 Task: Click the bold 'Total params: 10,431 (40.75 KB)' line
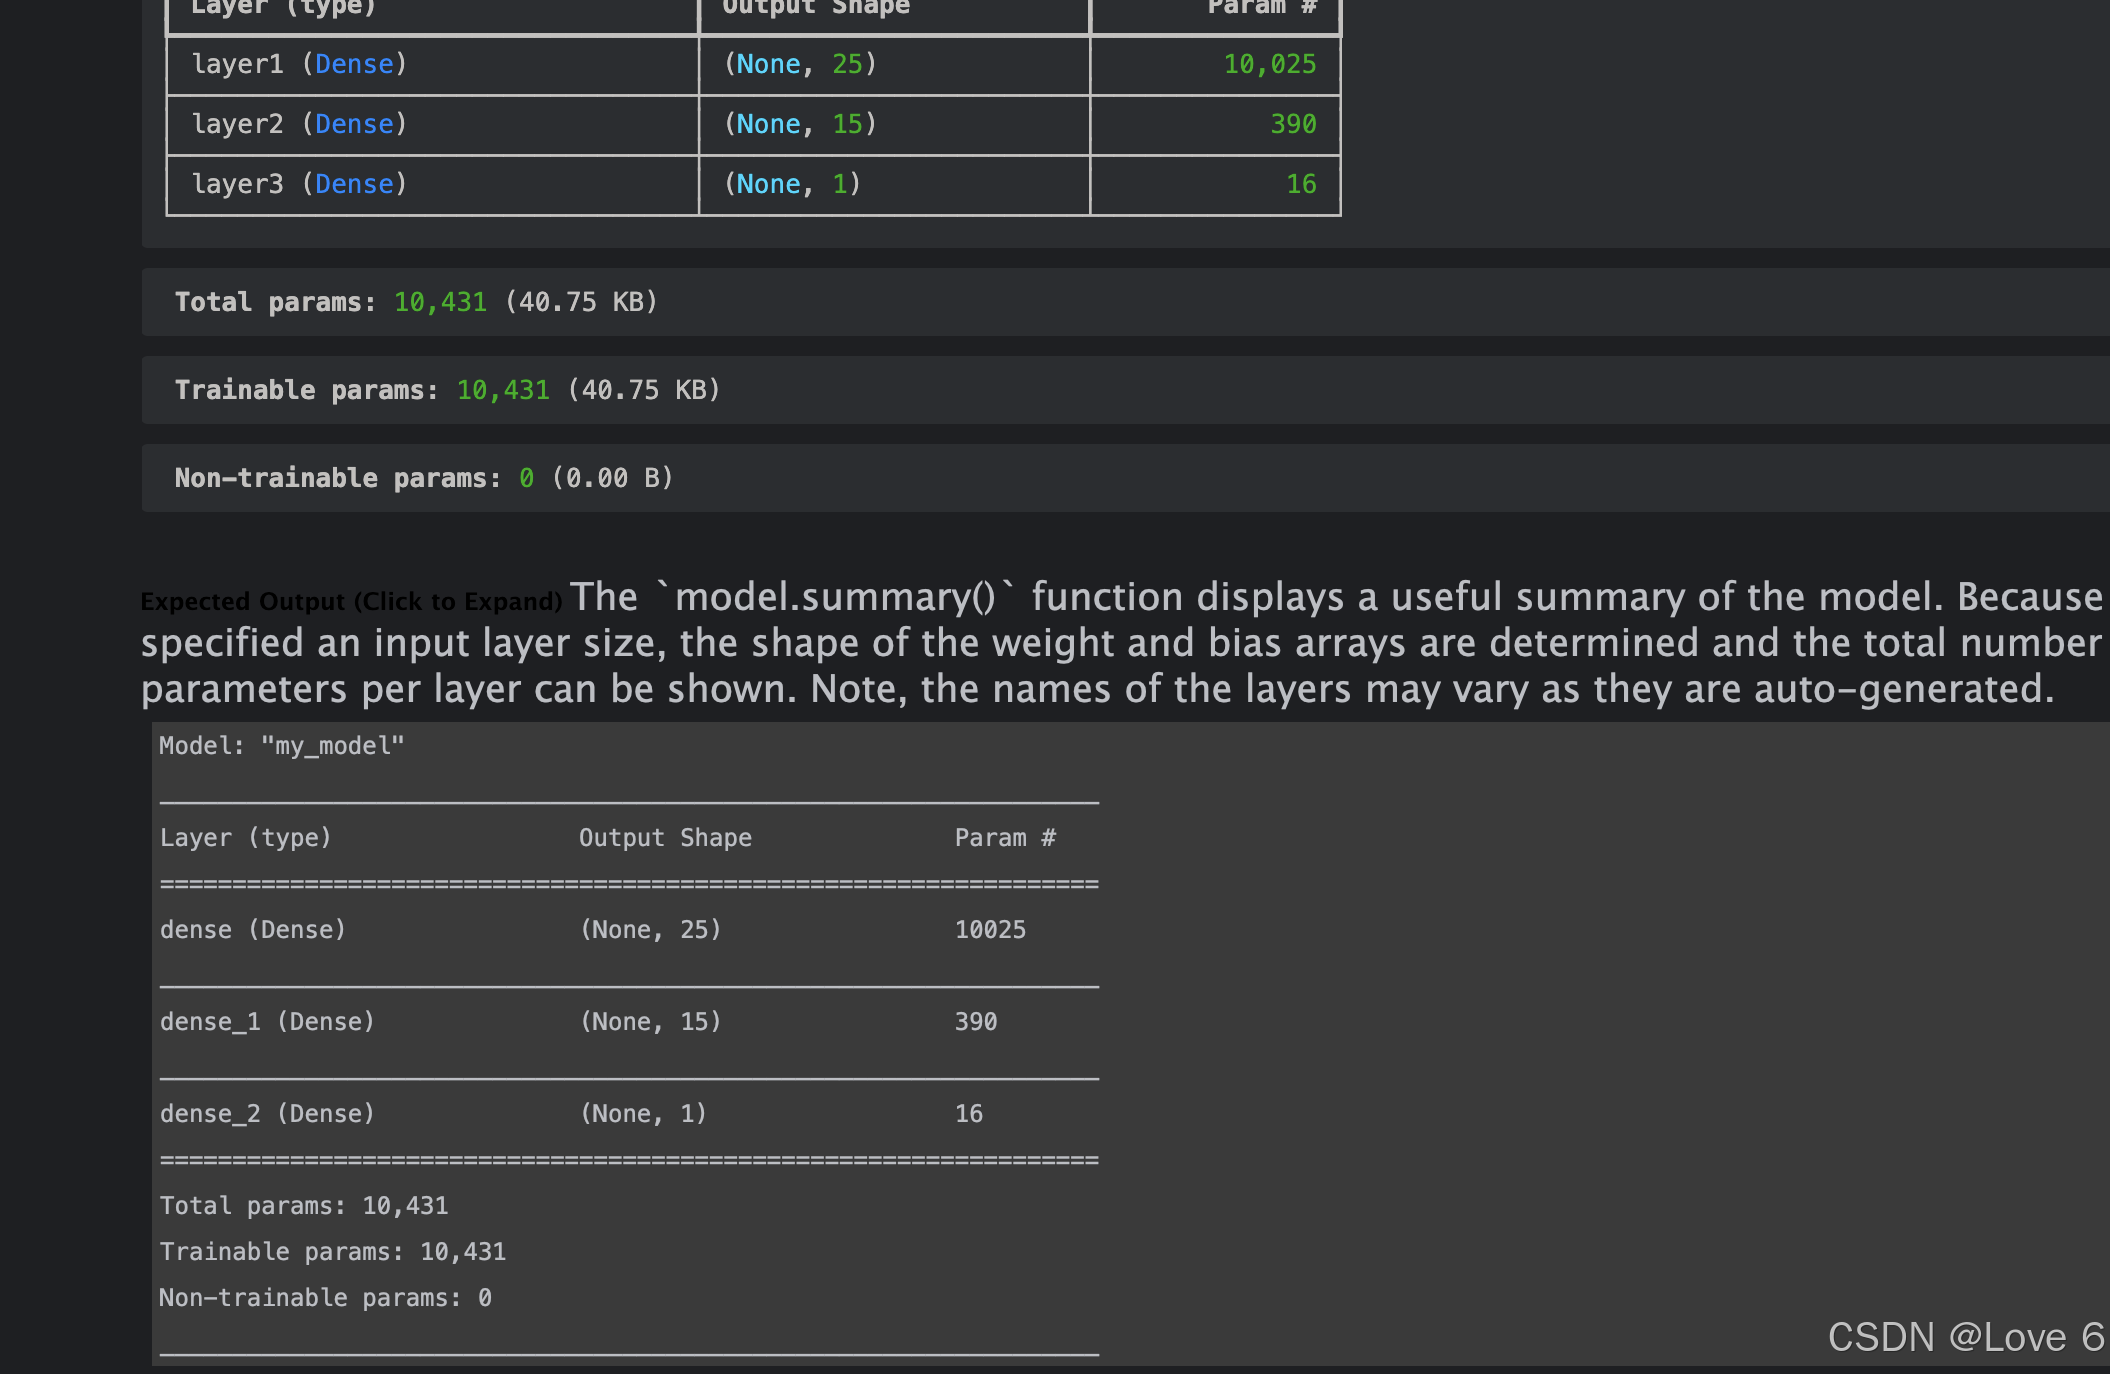416,302
